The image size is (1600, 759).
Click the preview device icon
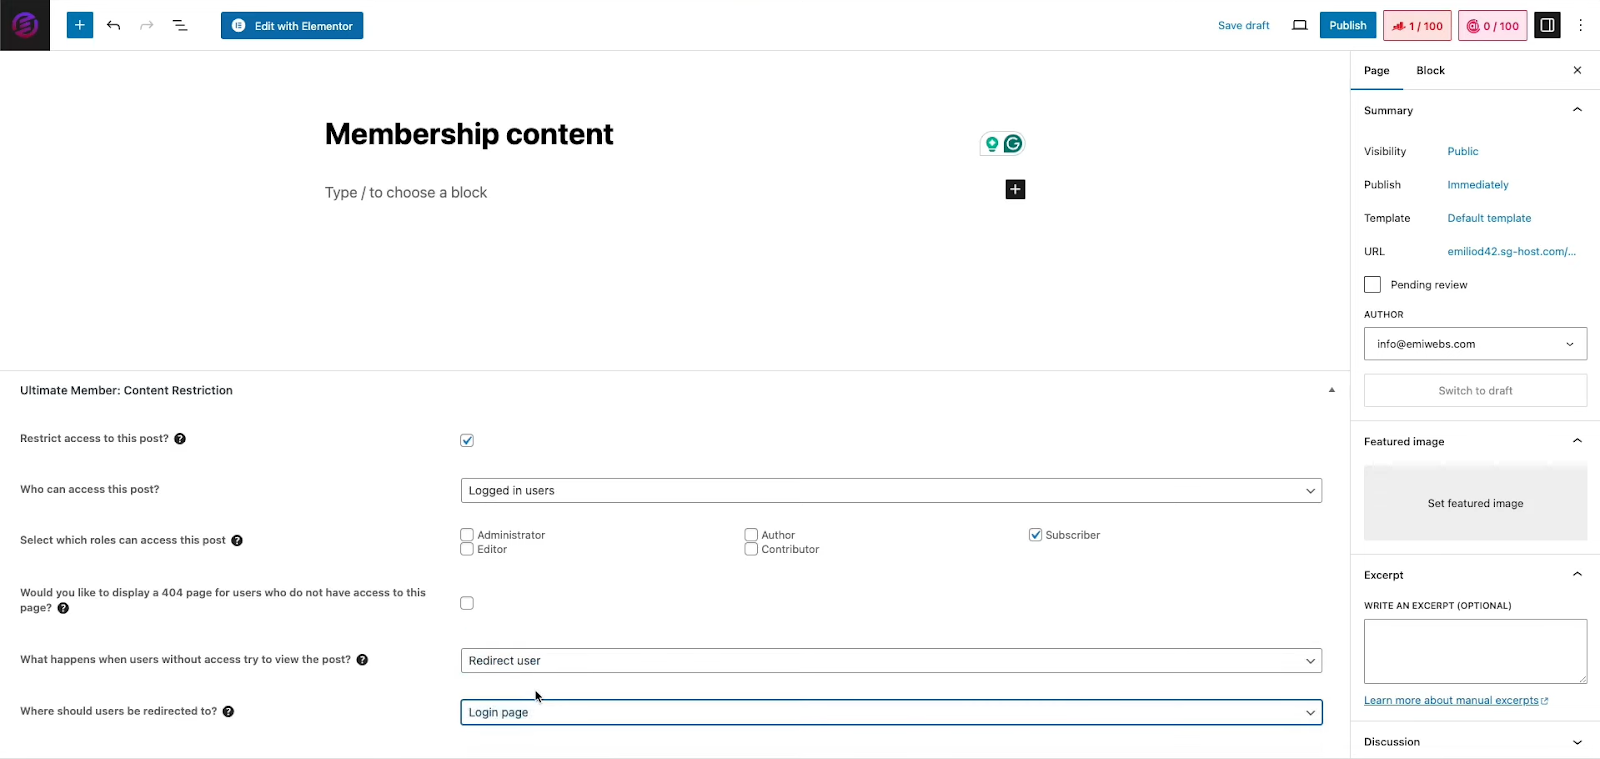(x=1299, y=25)
